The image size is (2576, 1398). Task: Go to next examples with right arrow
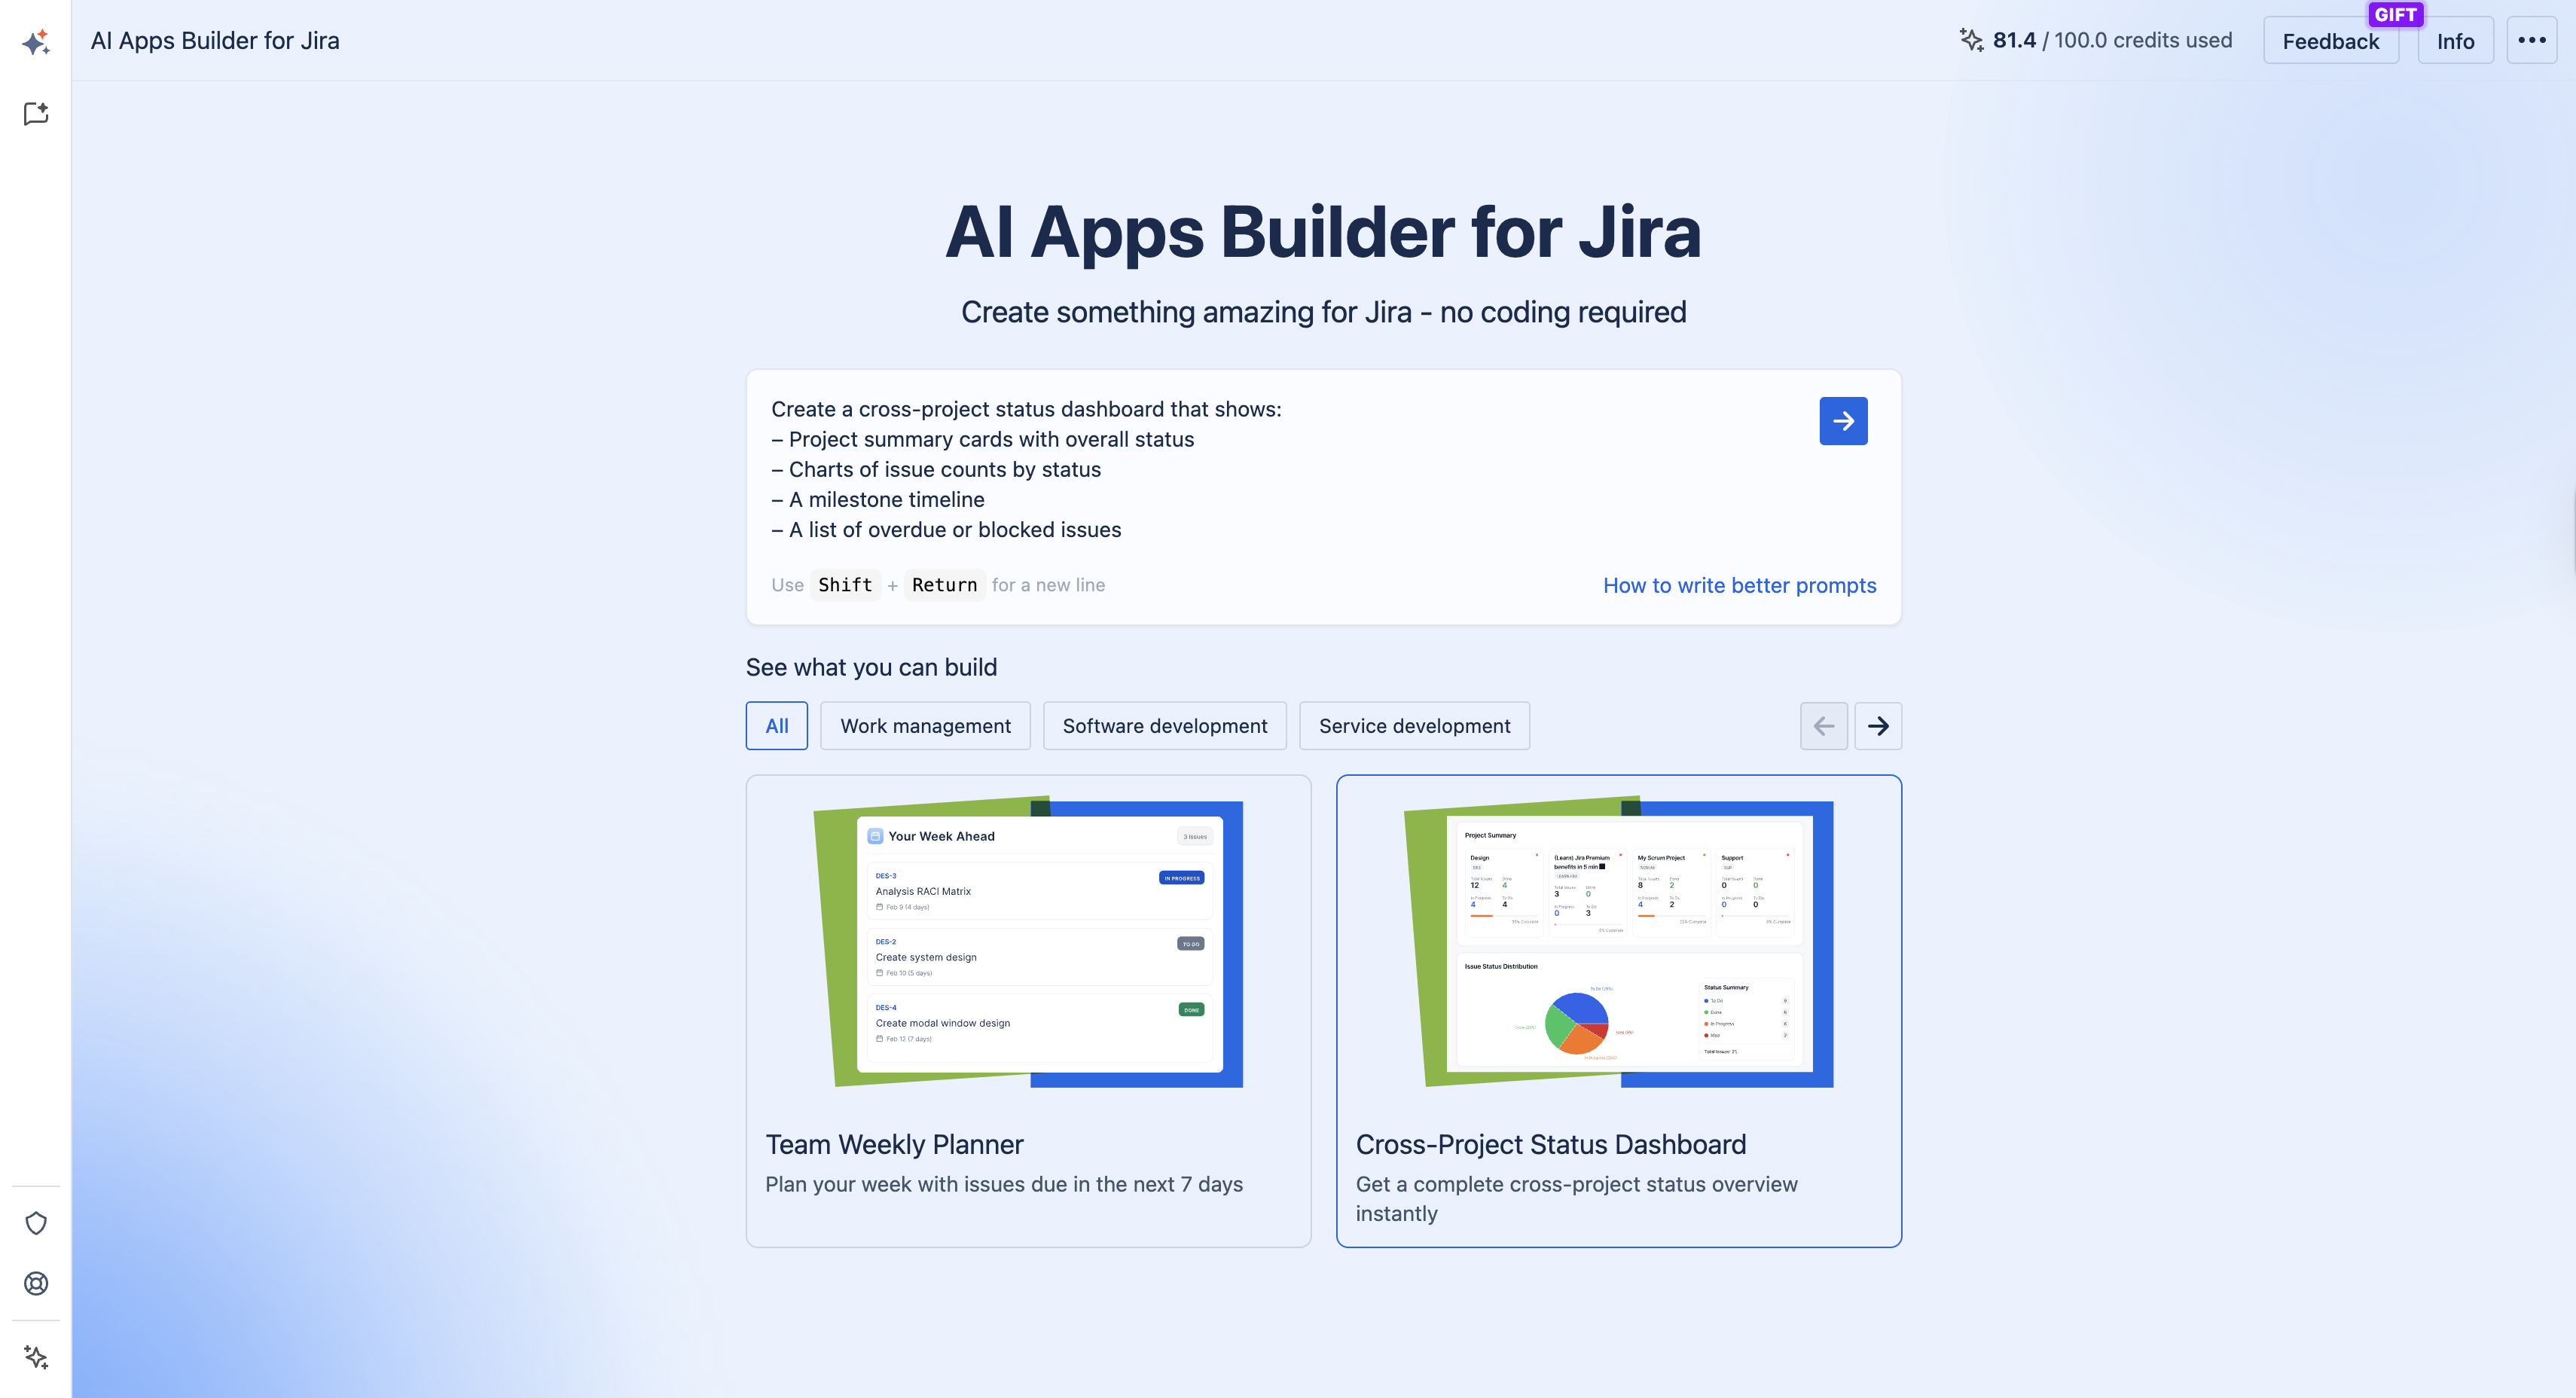point(1878,726)
